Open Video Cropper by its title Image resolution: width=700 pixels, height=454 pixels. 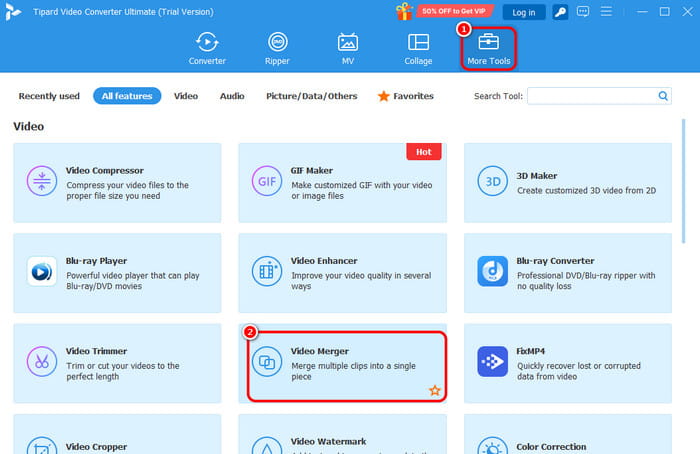96,446
